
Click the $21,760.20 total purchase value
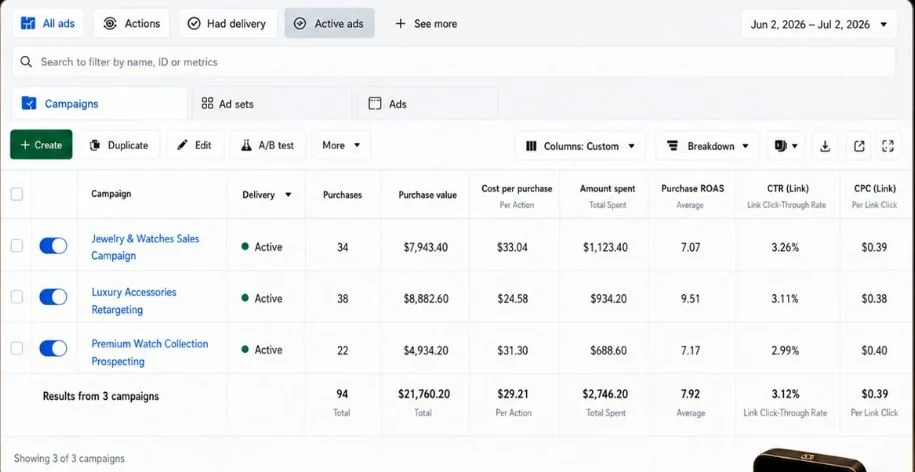coord(424,394)
